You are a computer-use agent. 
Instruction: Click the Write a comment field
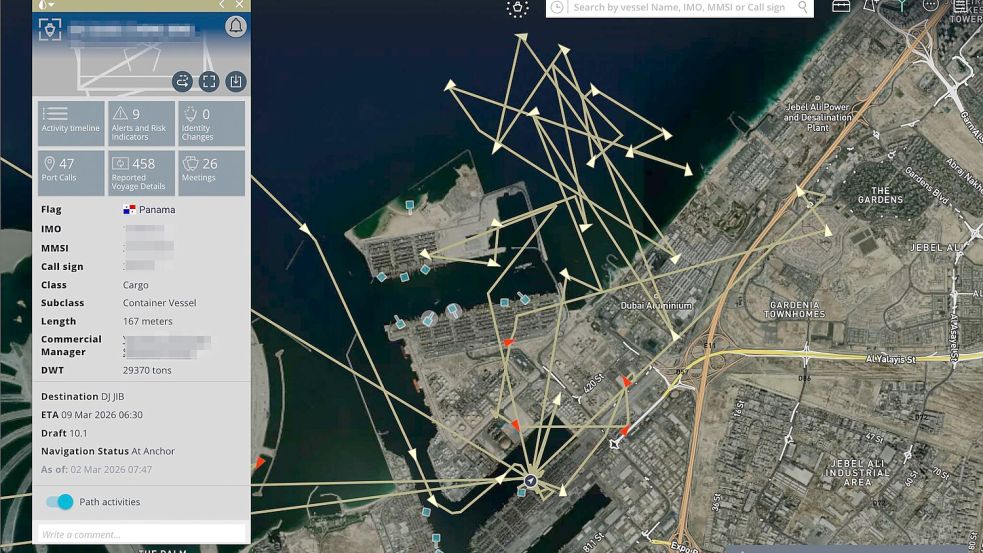click(x=142, y=534)
